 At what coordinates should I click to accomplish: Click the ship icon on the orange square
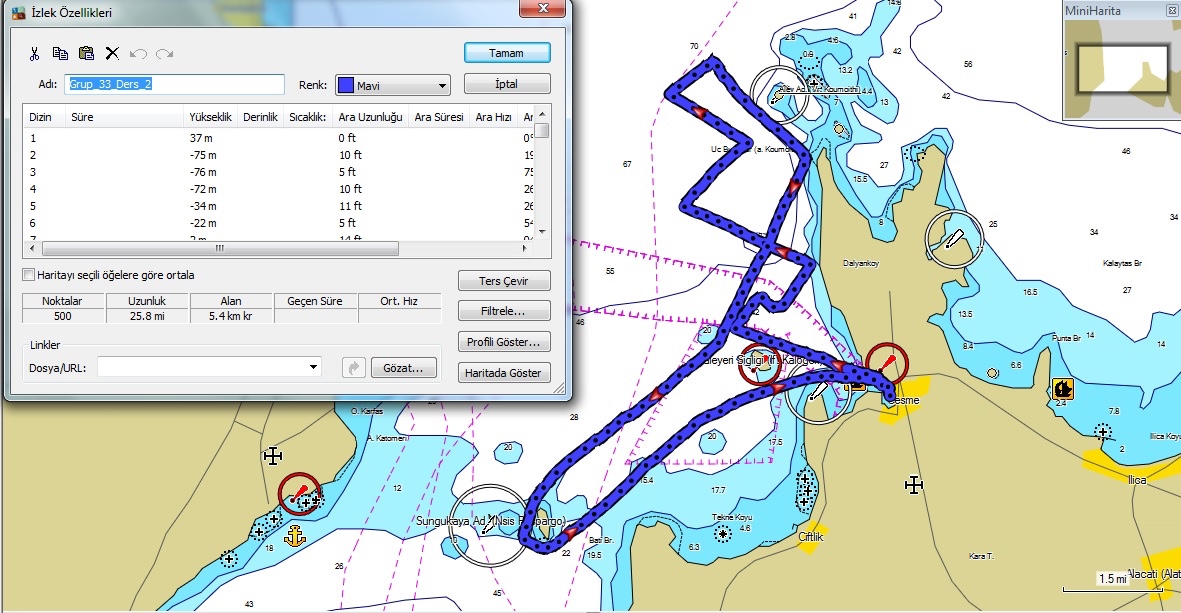[x=1063, y=389]
